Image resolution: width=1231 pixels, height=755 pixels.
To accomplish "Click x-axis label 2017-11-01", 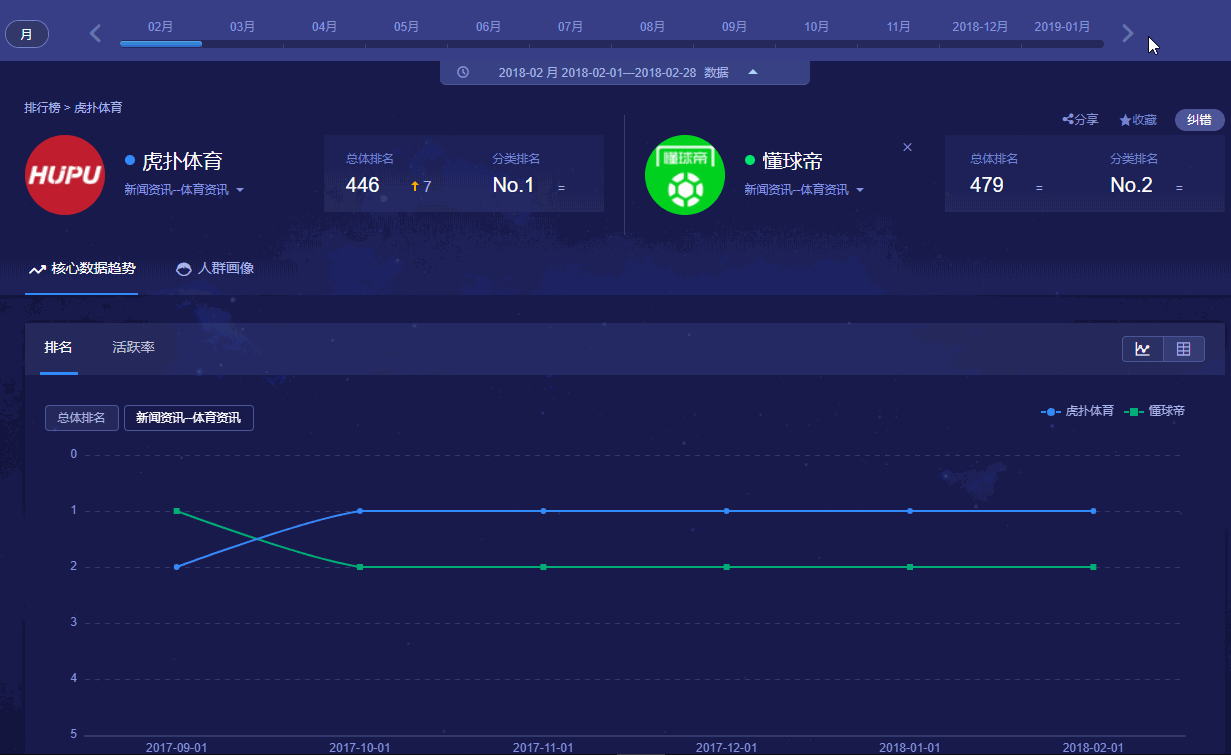I will (543, 747).
